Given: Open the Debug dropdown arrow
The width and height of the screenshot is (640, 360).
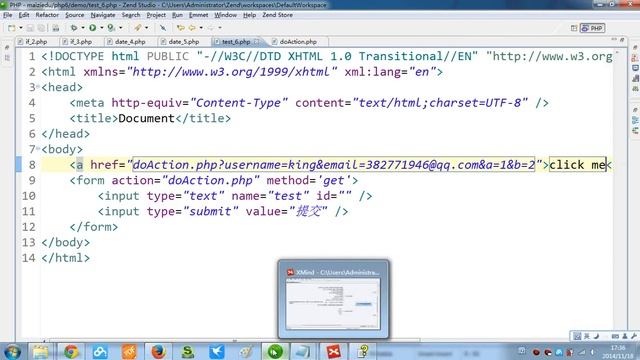Looking at the screenshot, I should (82, 28).
